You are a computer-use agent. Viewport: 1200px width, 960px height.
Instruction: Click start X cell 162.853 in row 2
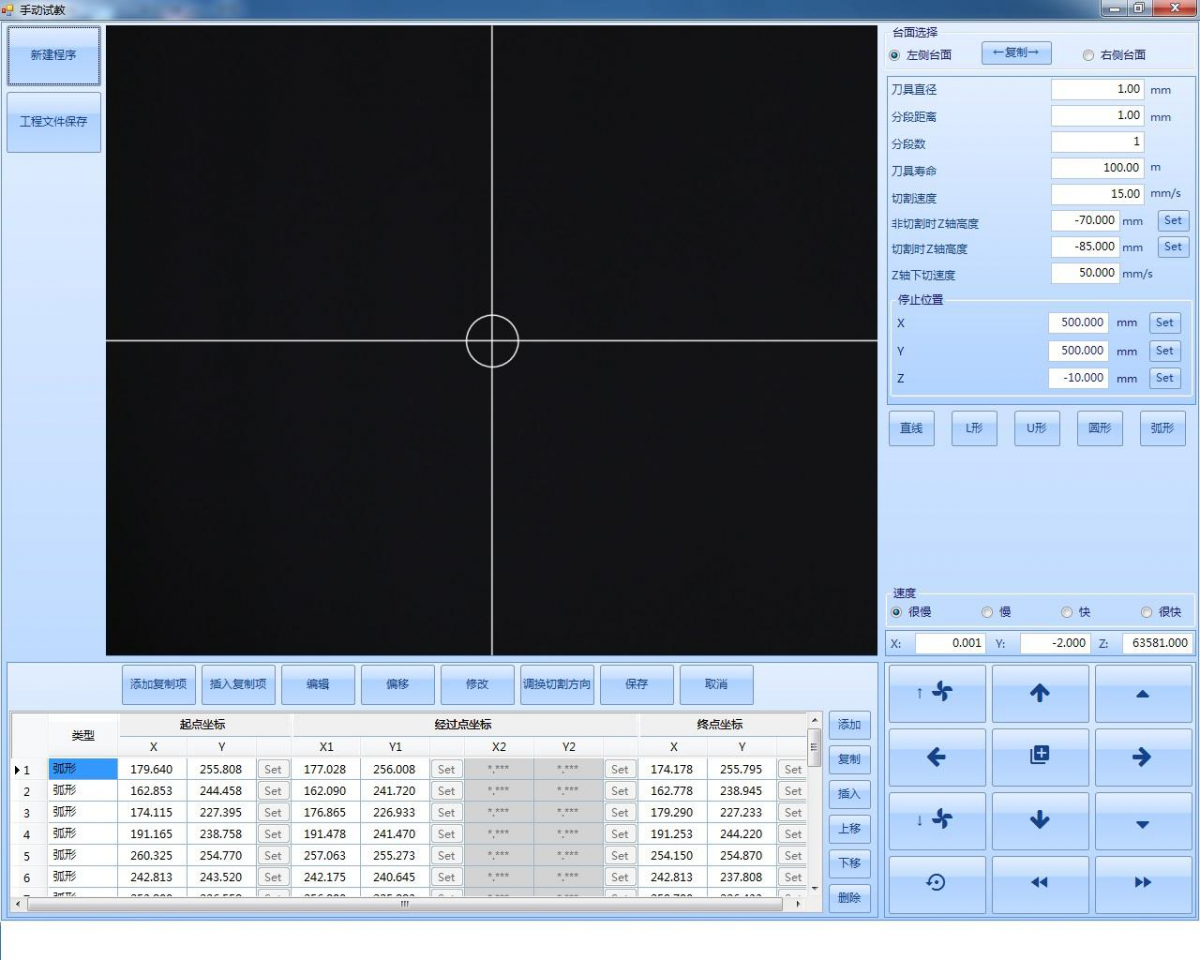click(153, 791)
